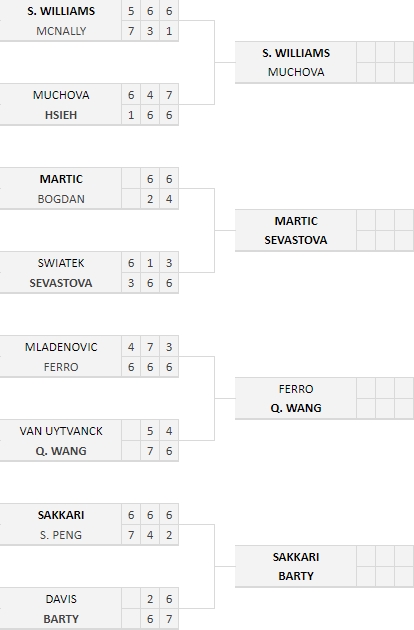Image resolution: width=414 pixels, height=630 pixels.
Task: Select MARTIC in second-round match
Action: pos(296,221)
